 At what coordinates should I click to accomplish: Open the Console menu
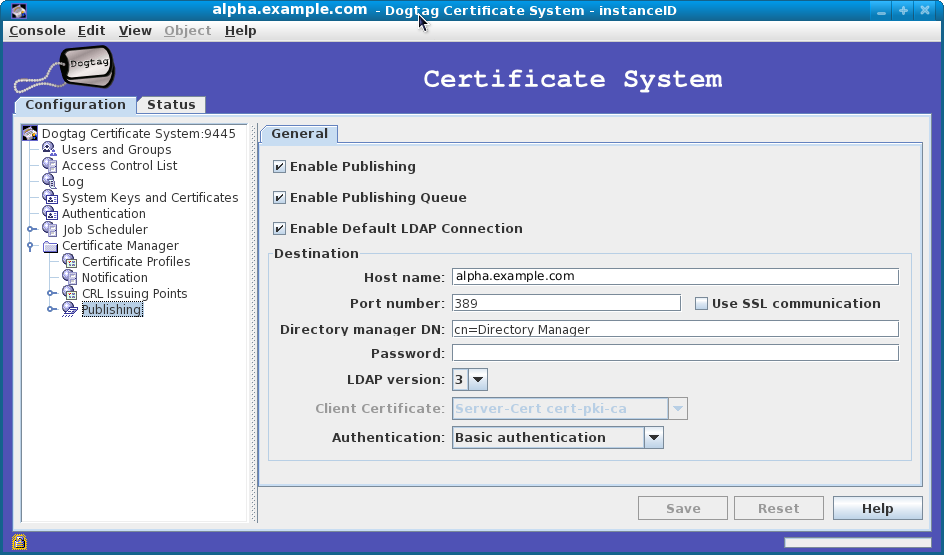pyautogui.click(x=37, y=31)
